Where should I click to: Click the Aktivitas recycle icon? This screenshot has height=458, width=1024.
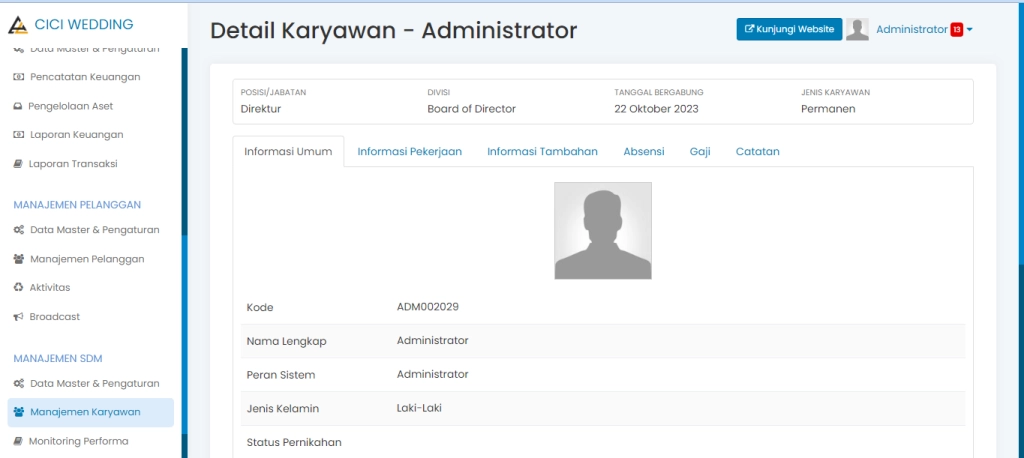(18, 288)
